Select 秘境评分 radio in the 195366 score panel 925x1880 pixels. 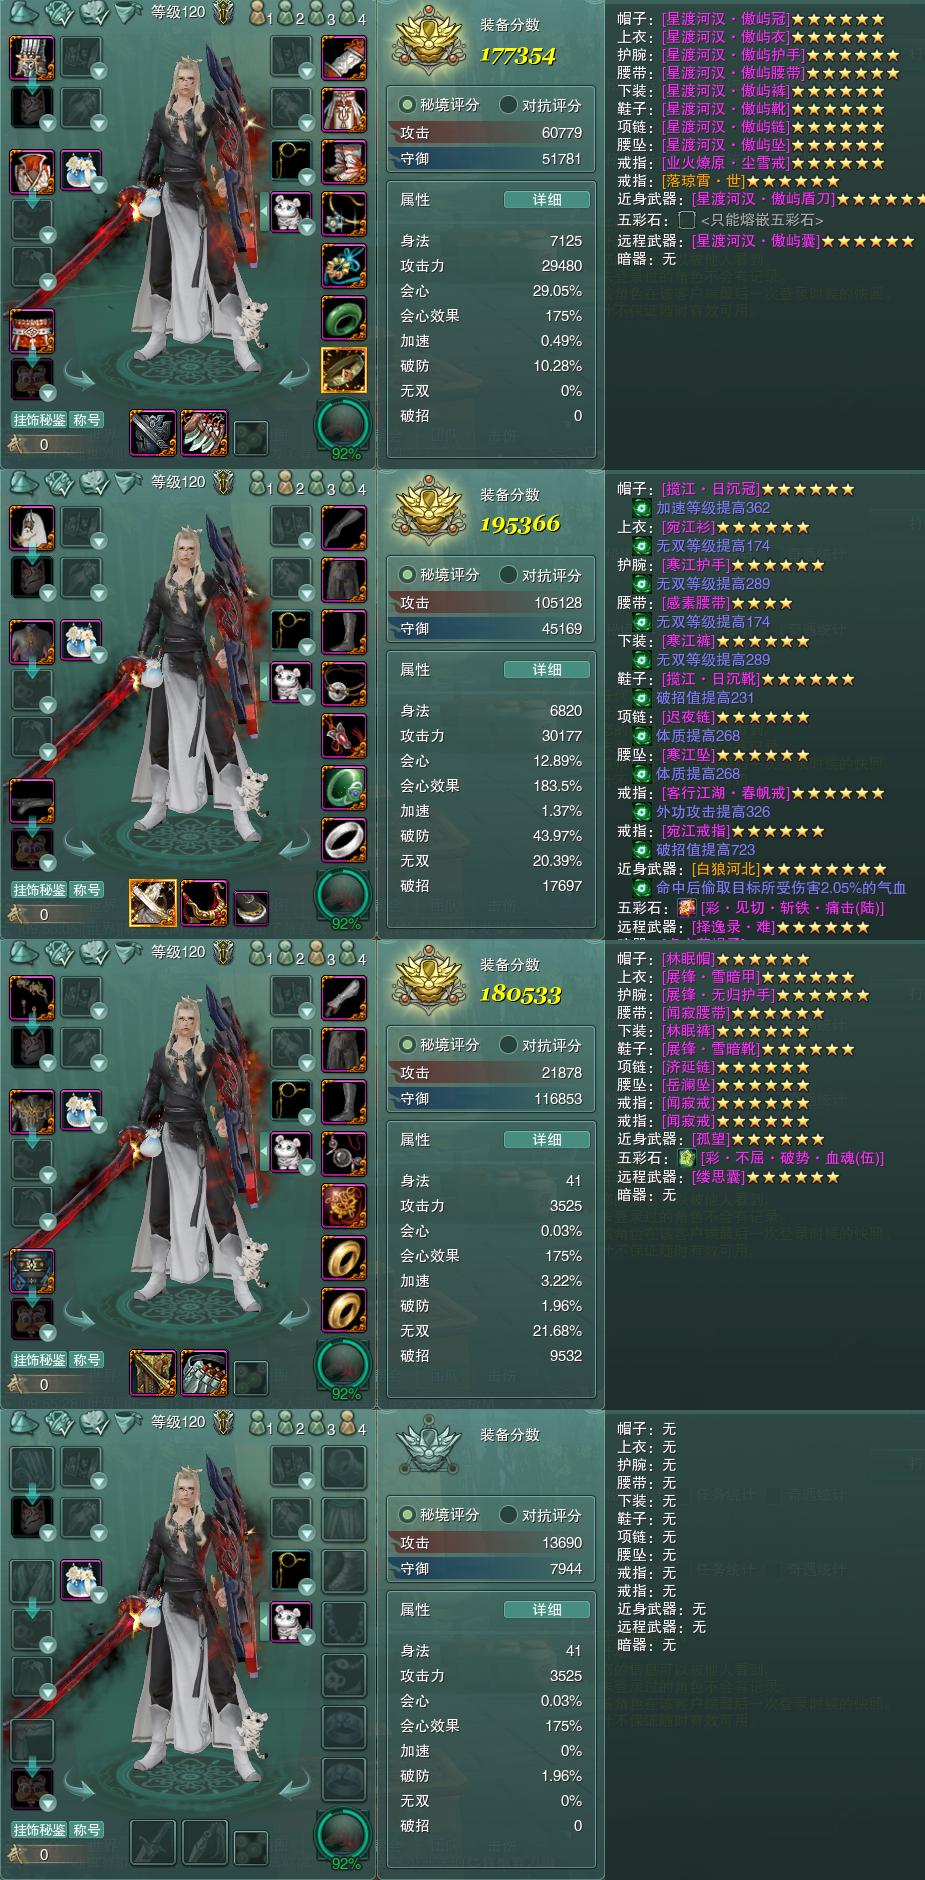(440, 575)
